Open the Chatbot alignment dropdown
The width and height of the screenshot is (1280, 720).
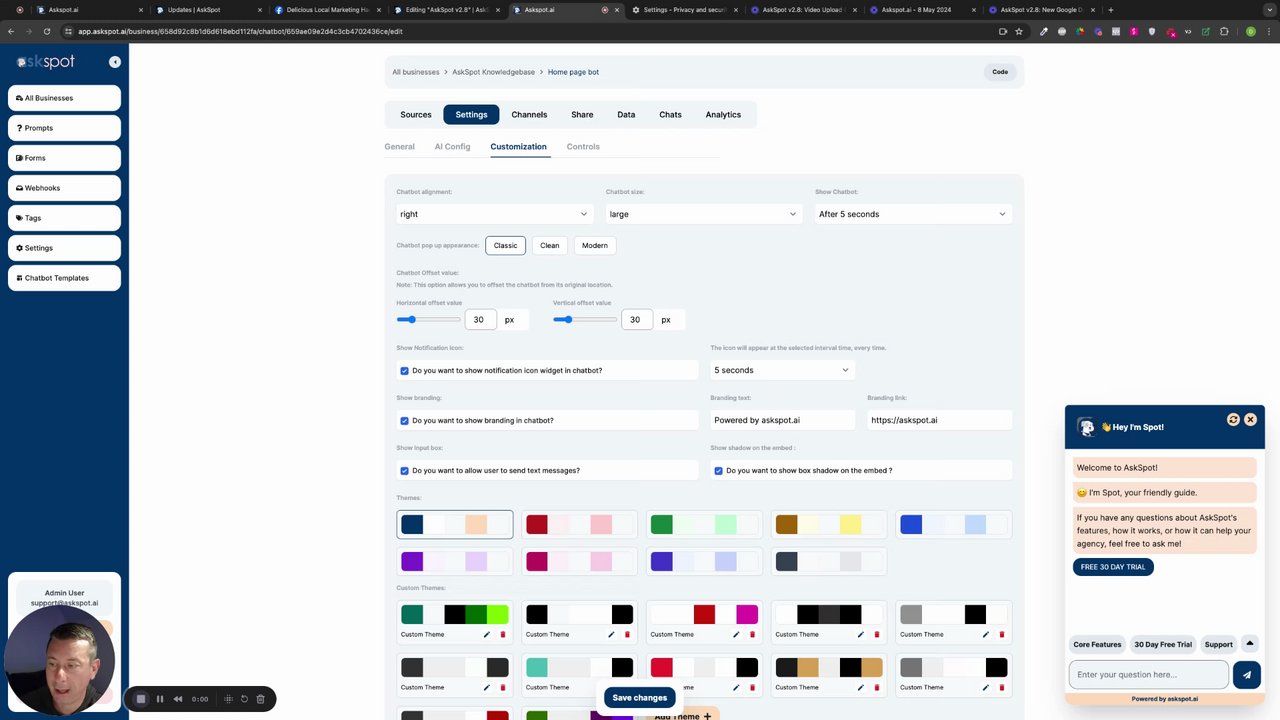[x=494, y=214]
